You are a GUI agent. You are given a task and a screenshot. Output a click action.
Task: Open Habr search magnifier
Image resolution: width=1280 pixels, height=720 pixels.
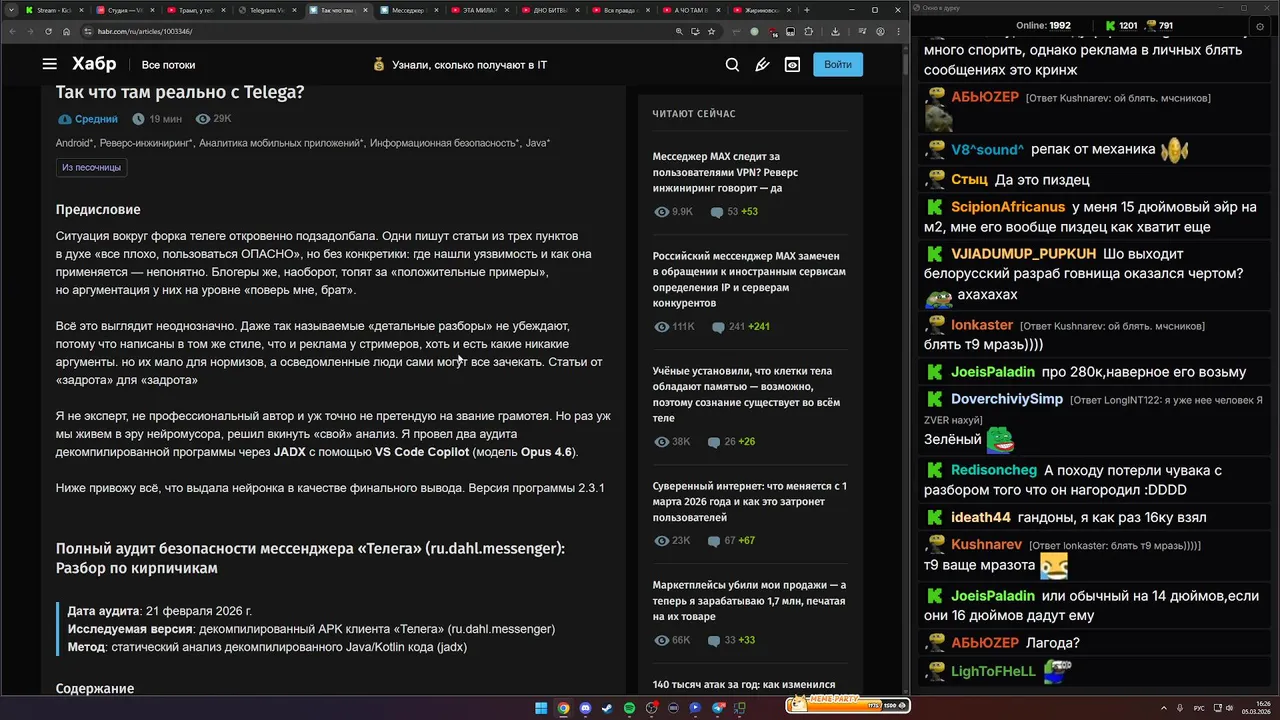pos(732,65)
